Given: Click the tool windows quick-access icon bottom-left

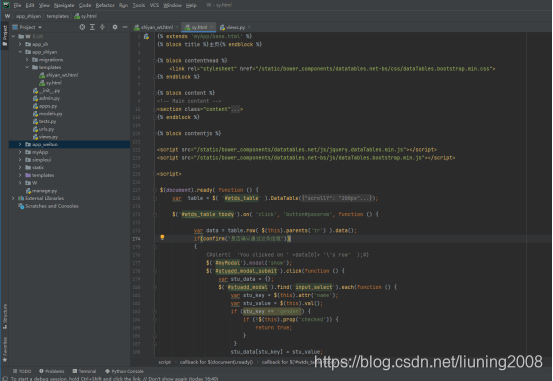Looking at the screenshot, I should tap(5, 379).
